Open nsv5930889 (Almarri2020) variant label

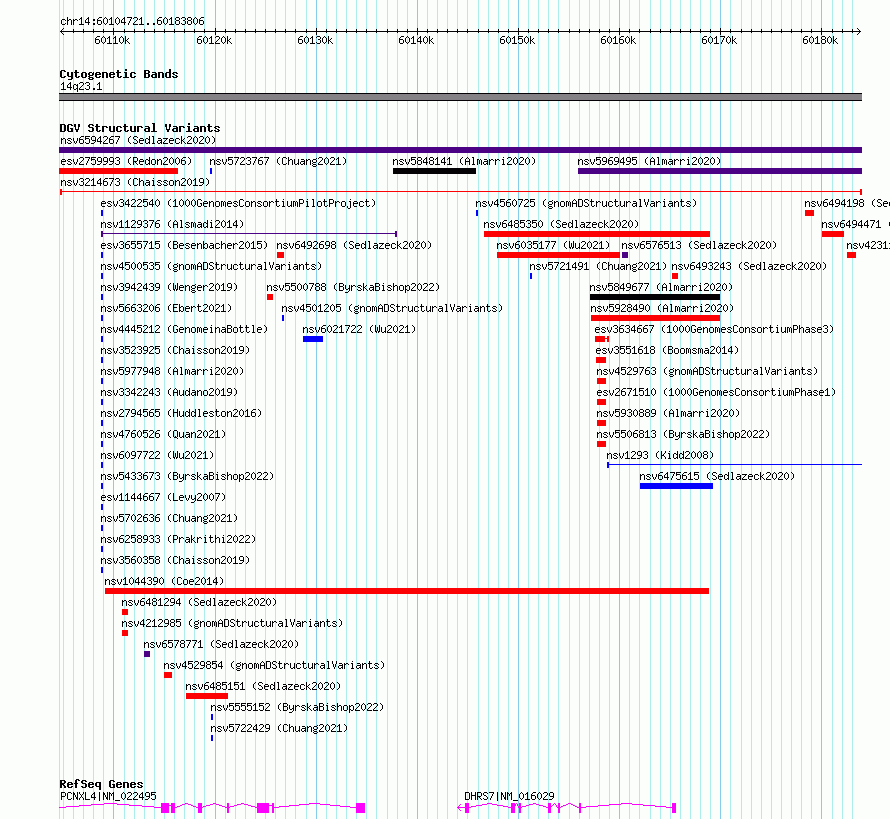[x=668, y=413]
